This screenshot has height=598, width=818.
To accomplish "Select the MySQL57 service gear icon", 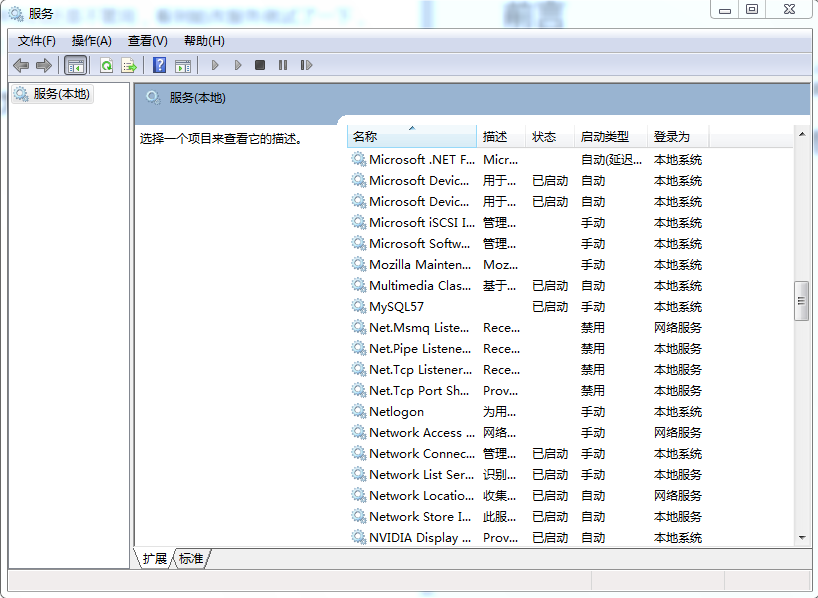I will [x=358, y=306].
